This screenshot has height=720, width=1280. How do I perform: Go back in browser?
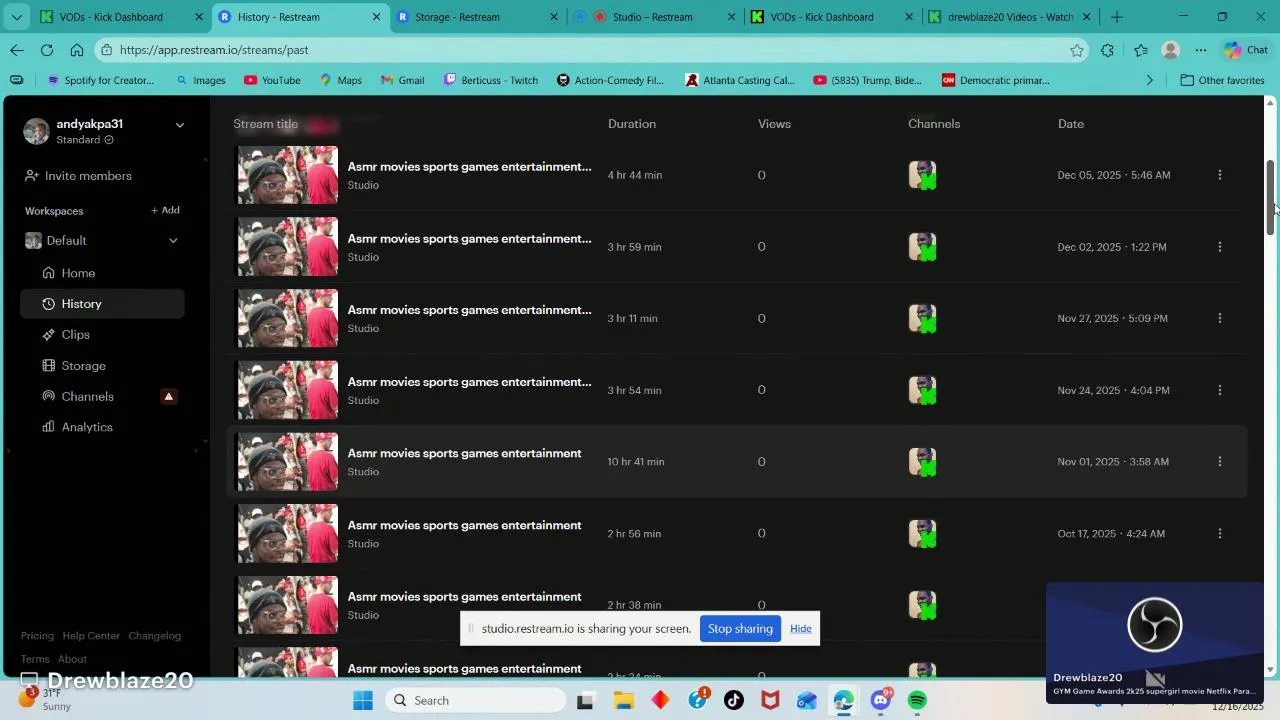(x=17, y=50)
